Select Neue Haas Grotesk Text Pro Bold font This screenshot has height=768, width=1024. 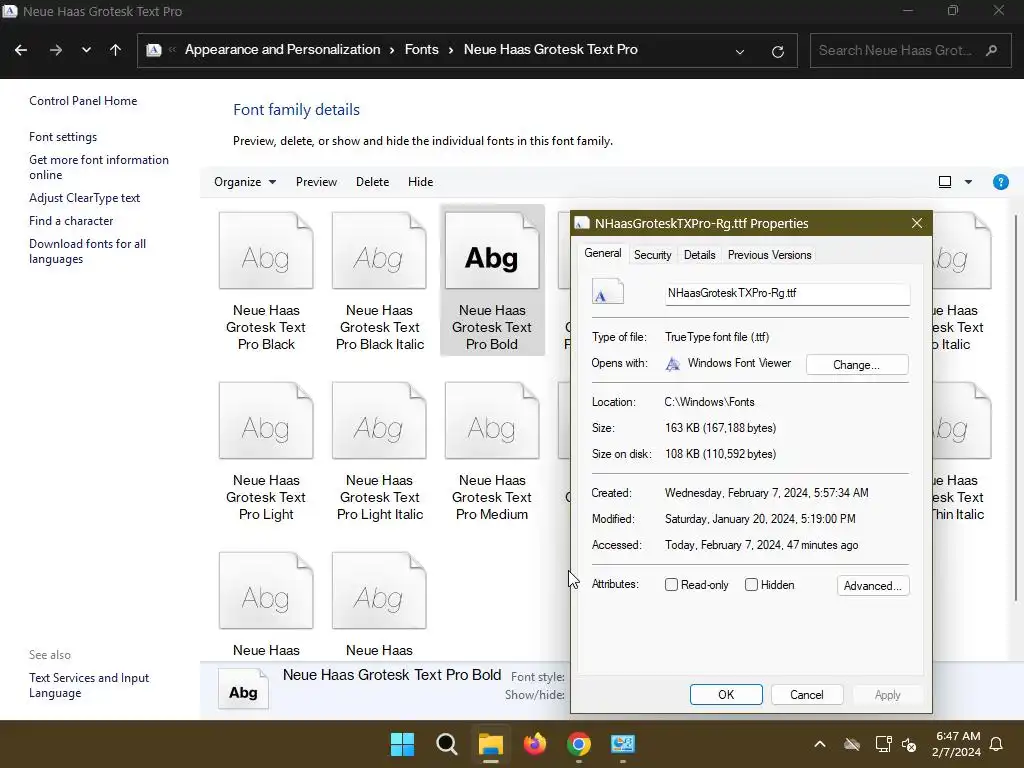tap(492, 281)
